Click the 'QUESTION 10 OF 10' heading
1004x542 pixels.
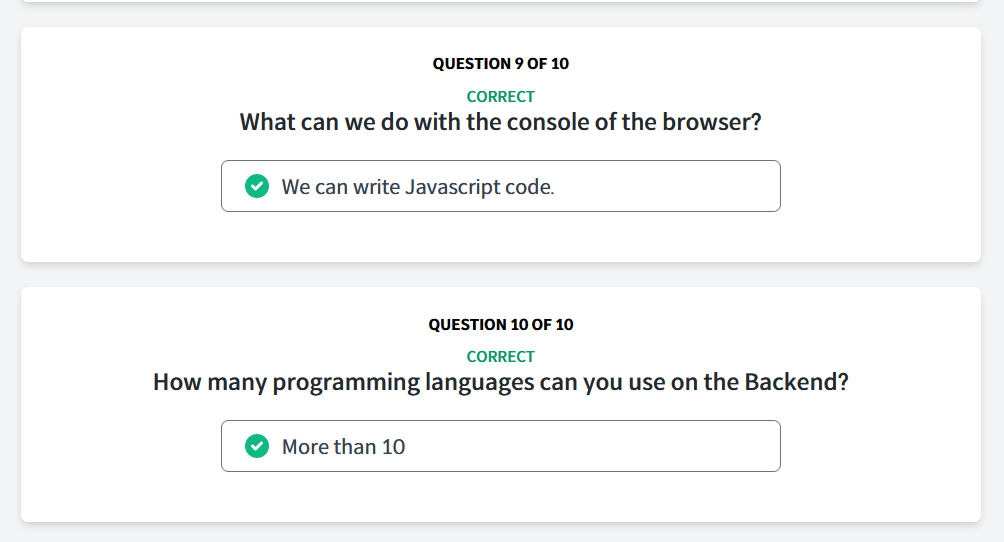tap(501, 324)
